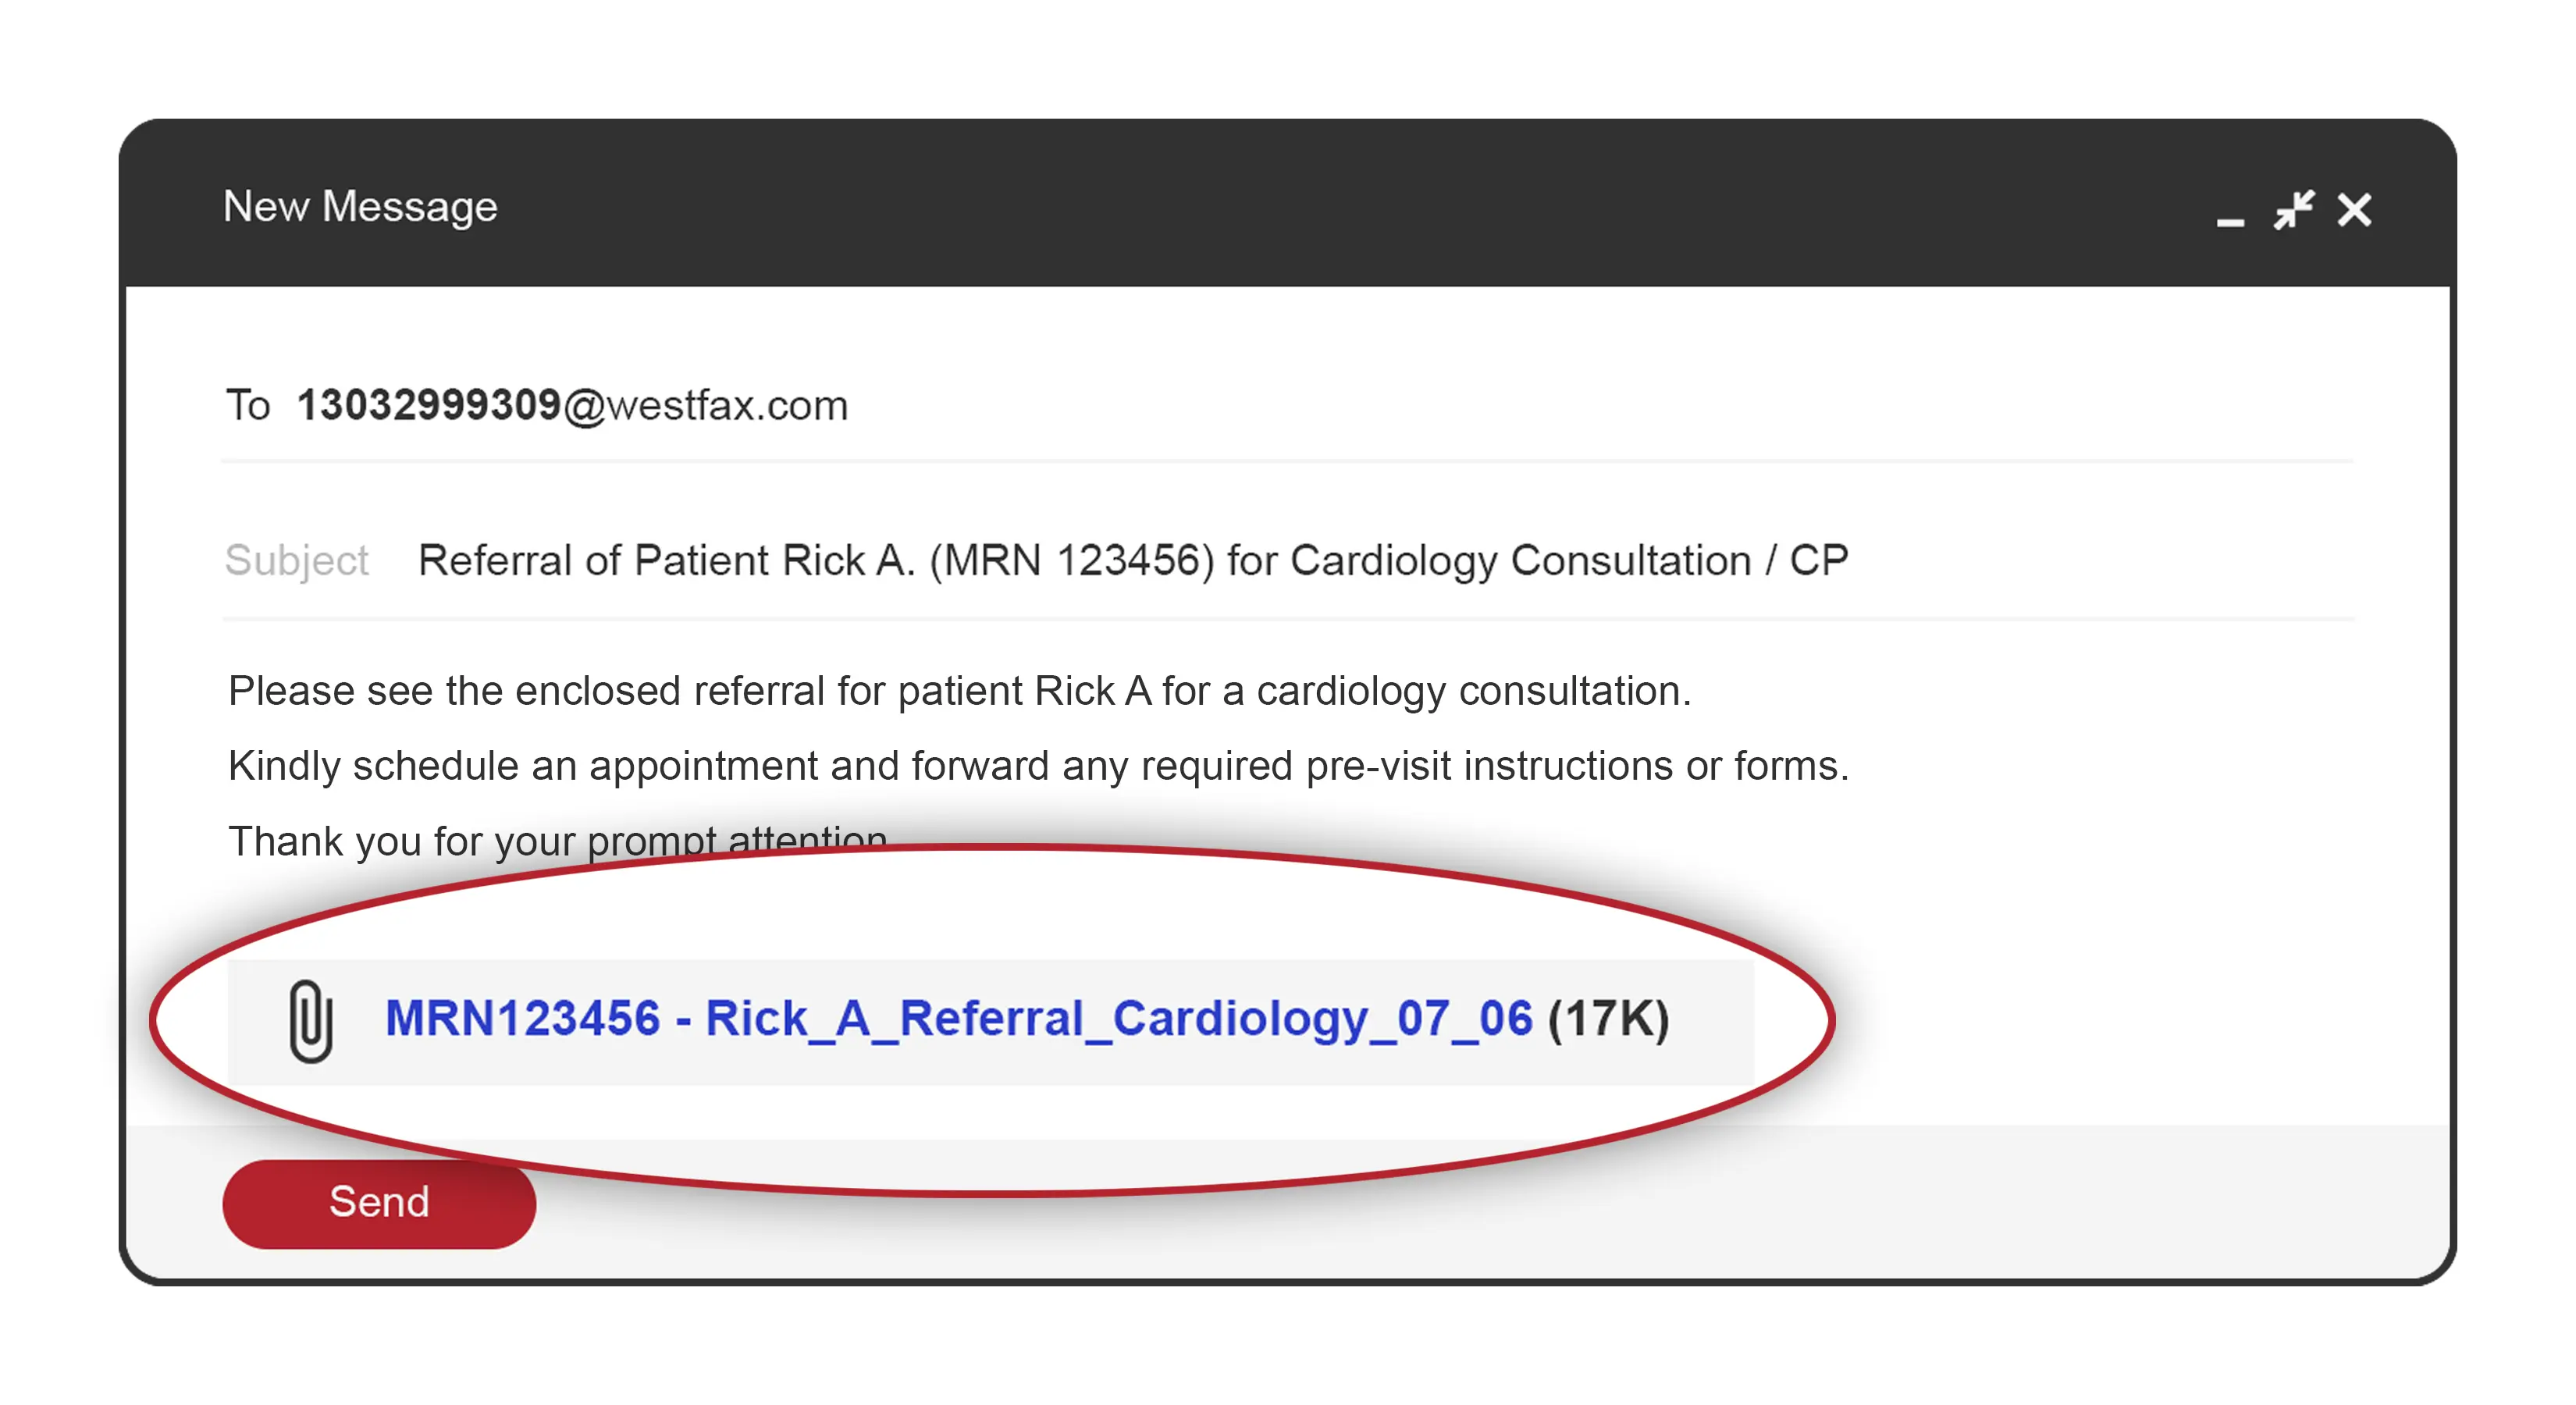Click the "westfax.com" domain in recipient

727,405
